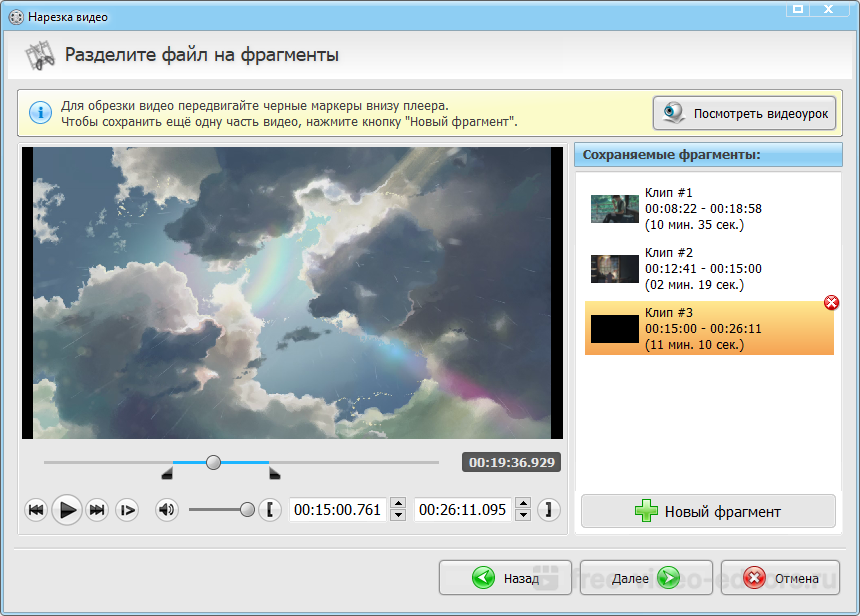Decrease end time with the down arrow
The width and height of the screenshot is (860, 616).
coord(522,516)
